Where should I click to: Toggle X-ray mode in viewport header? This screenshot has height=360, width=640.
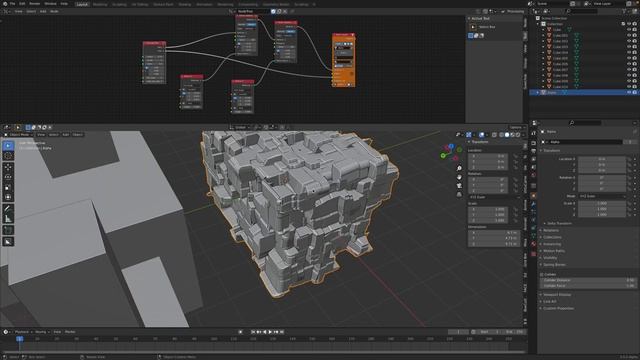[494, 135]
